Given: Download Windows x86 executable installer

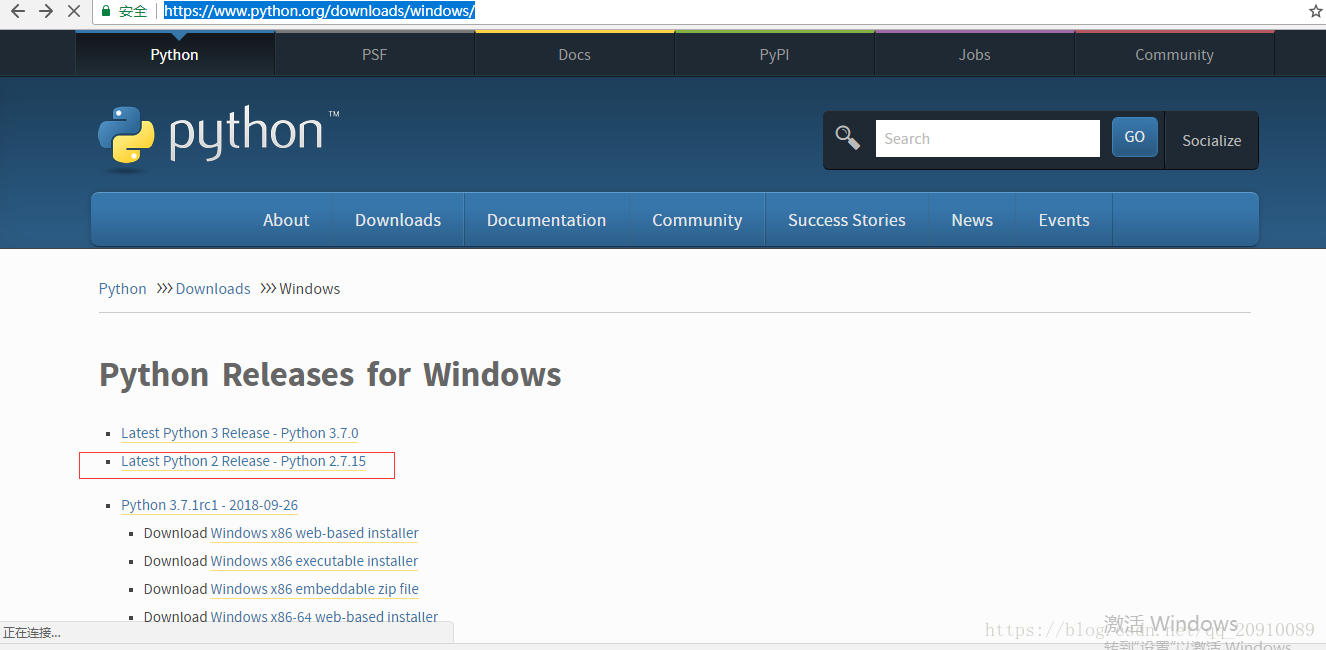Looking at the screenshot, I should coord(315,561).
